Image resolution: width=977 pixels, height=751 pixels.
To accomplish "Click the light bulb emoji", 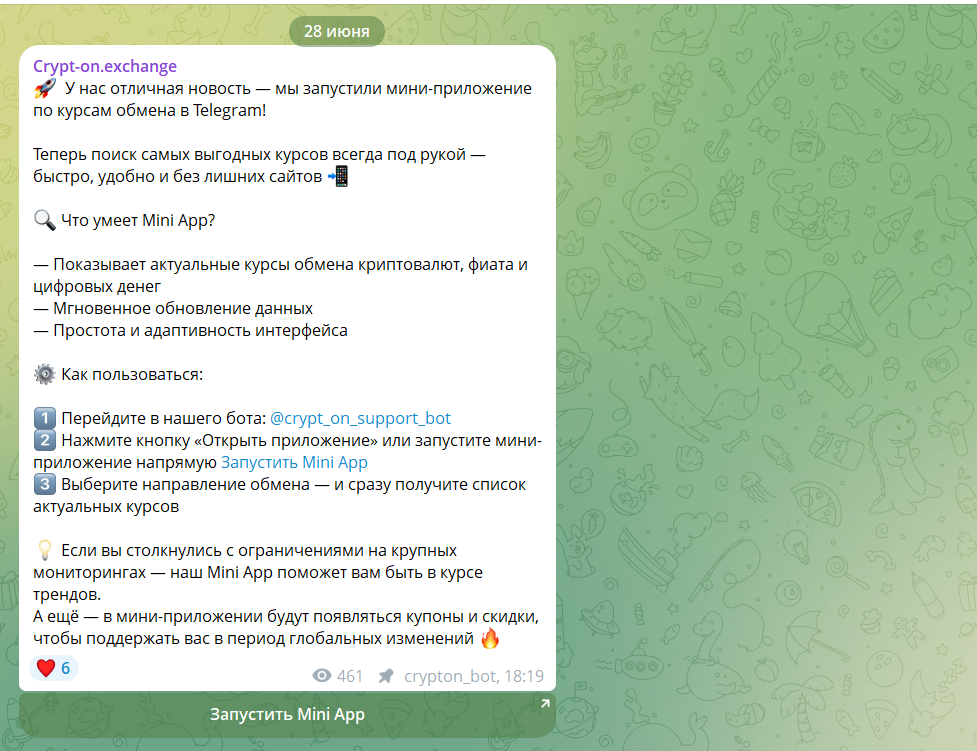I will (44, 550).
